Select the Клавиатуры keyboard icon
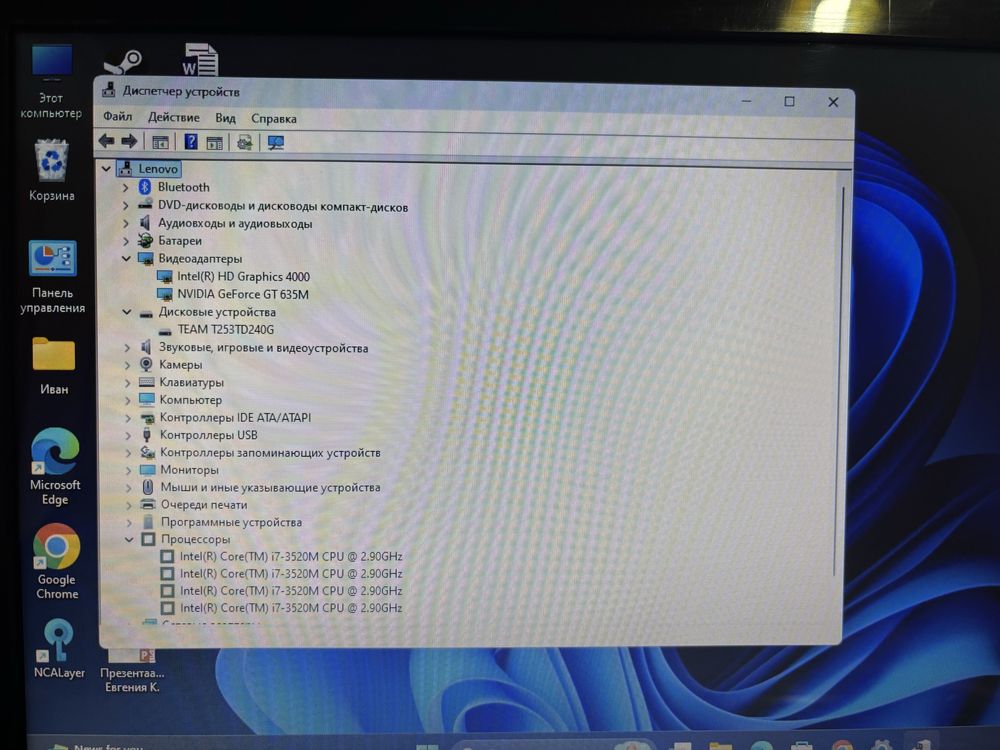The height and width of the screenshot is (750, 1000). tap(147, 382)
